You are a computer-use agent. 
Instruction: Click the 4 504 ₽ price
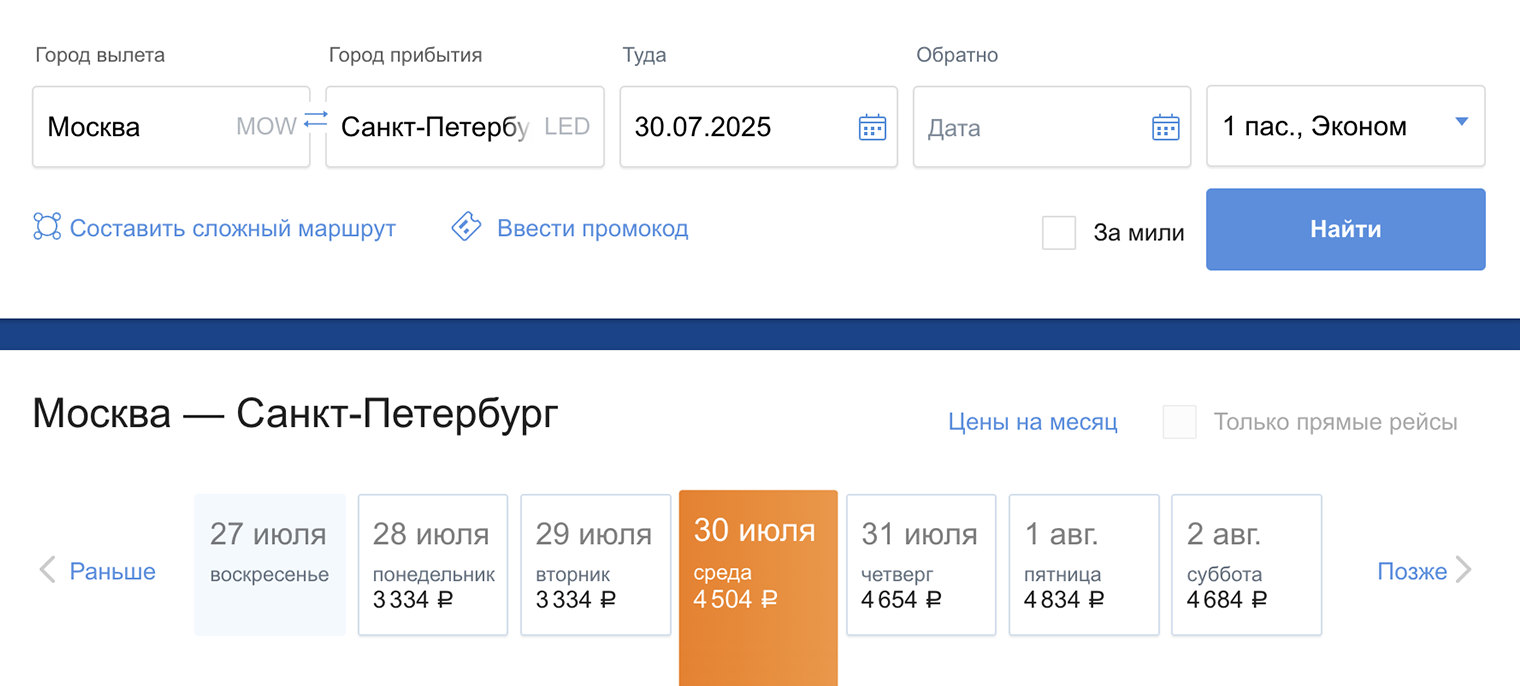[735, 599]
